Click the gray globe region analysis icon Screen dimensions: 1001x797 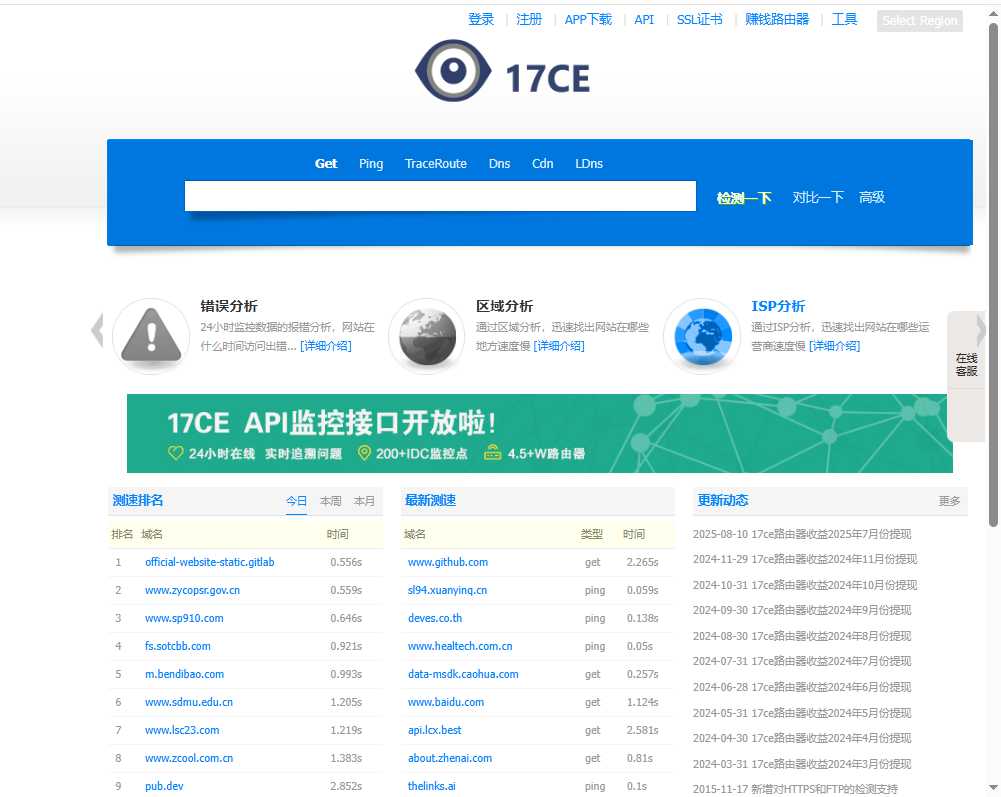coord(426,335)
